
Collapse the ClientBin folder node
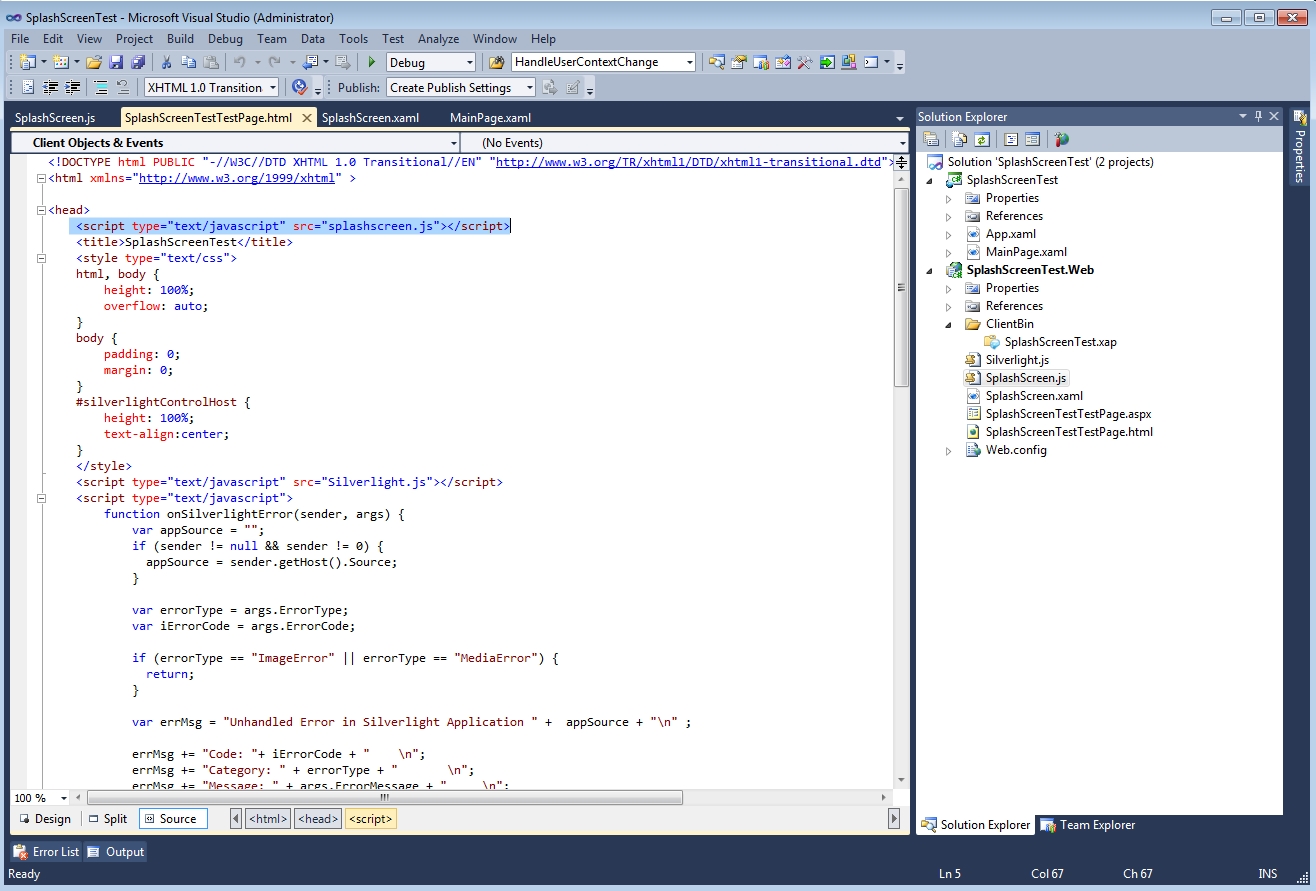point(949,324)
